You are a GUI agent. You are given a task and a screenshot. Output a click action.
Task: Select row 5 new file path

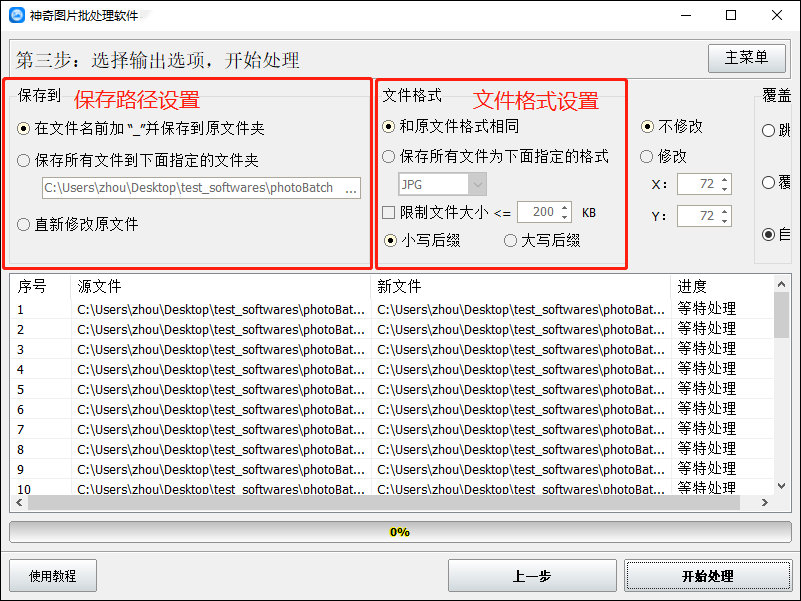pos(521,389)
